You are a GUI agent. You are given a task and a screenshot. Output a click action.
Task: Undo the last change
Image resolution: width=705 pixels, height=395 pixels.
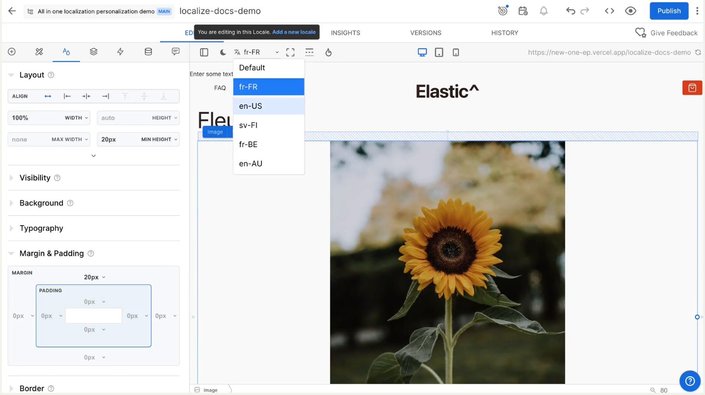[571, 11]
